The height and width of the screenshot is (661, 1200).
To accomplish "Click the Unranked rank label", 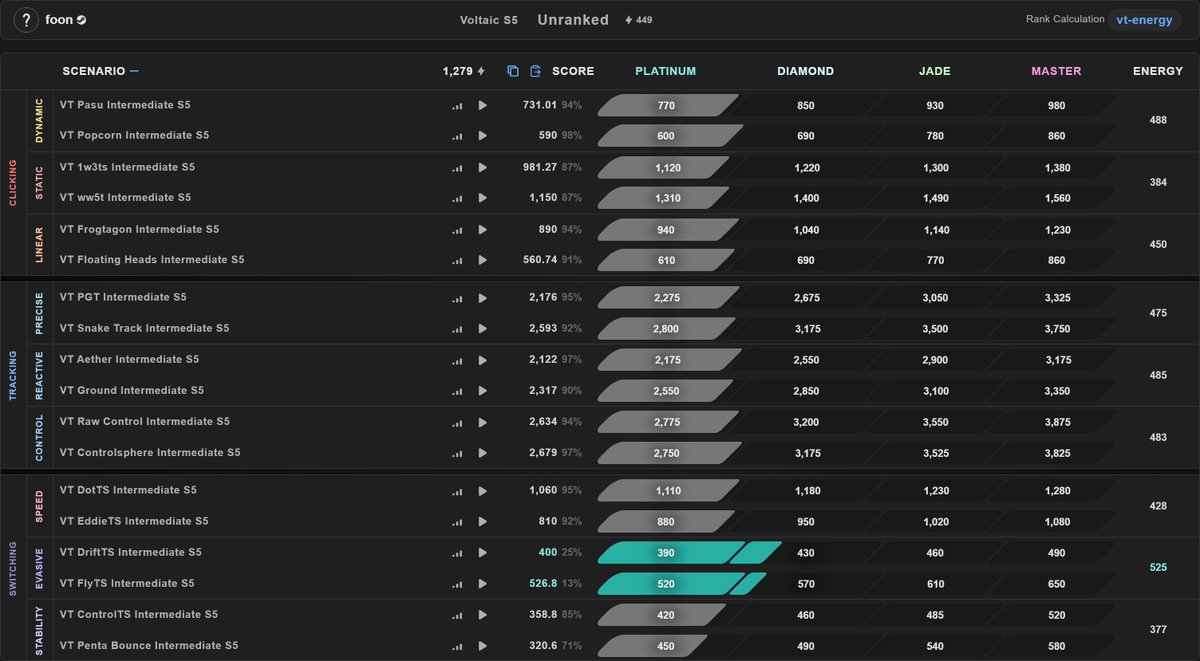I will click(573, 20).
